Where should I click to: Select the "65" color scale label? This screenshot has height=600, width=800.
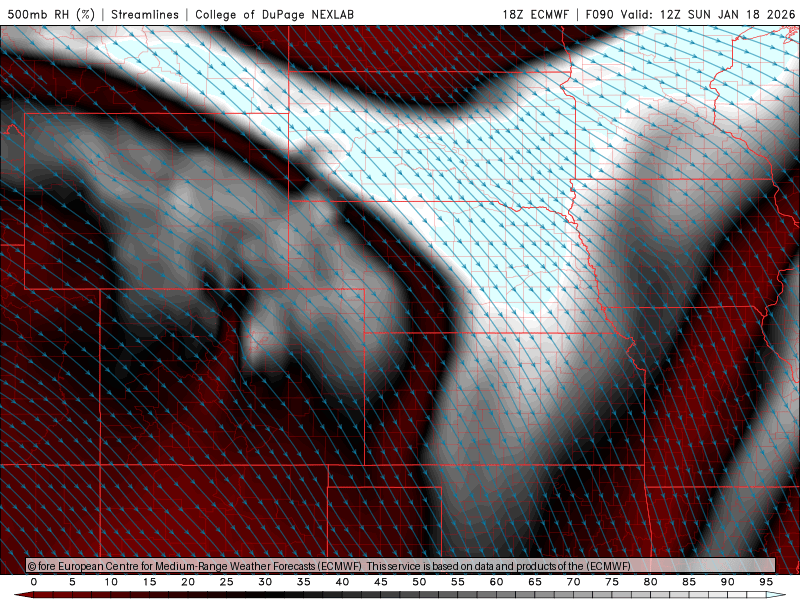[x=535, y=582]
